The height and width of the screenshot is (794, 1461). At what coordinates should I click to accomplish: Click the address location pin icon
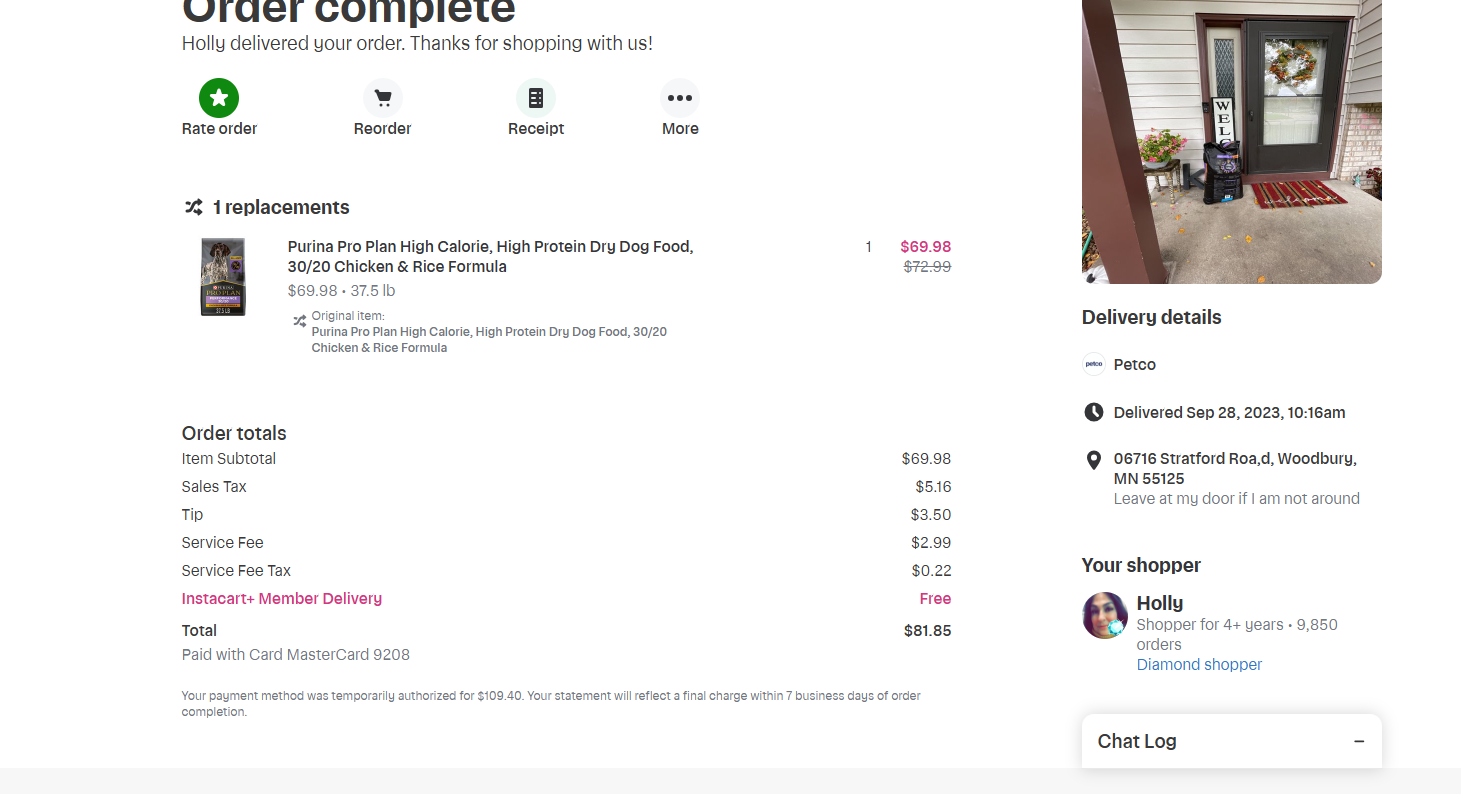pos(1094,460)
